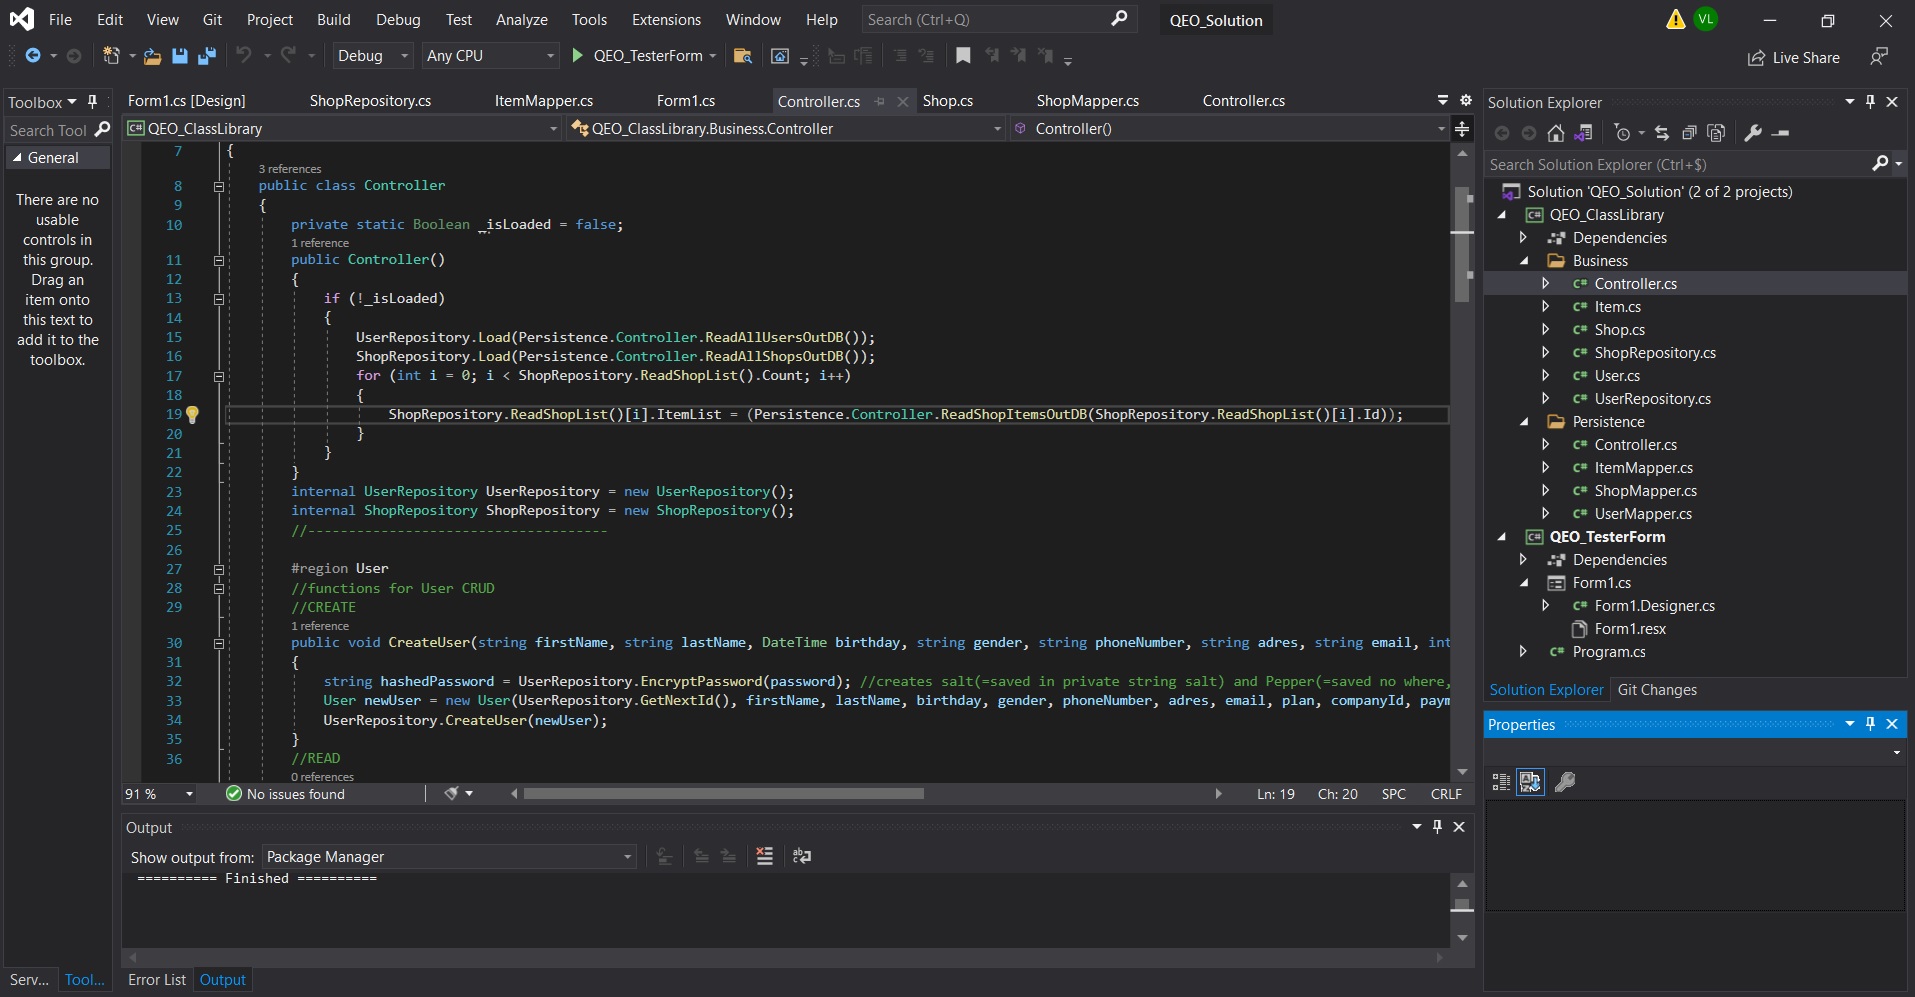Viewport: 1915px width, 997px height.
Task: Click Collapse All icon in Solution Explorer
Action: (x=1689, y=133)
